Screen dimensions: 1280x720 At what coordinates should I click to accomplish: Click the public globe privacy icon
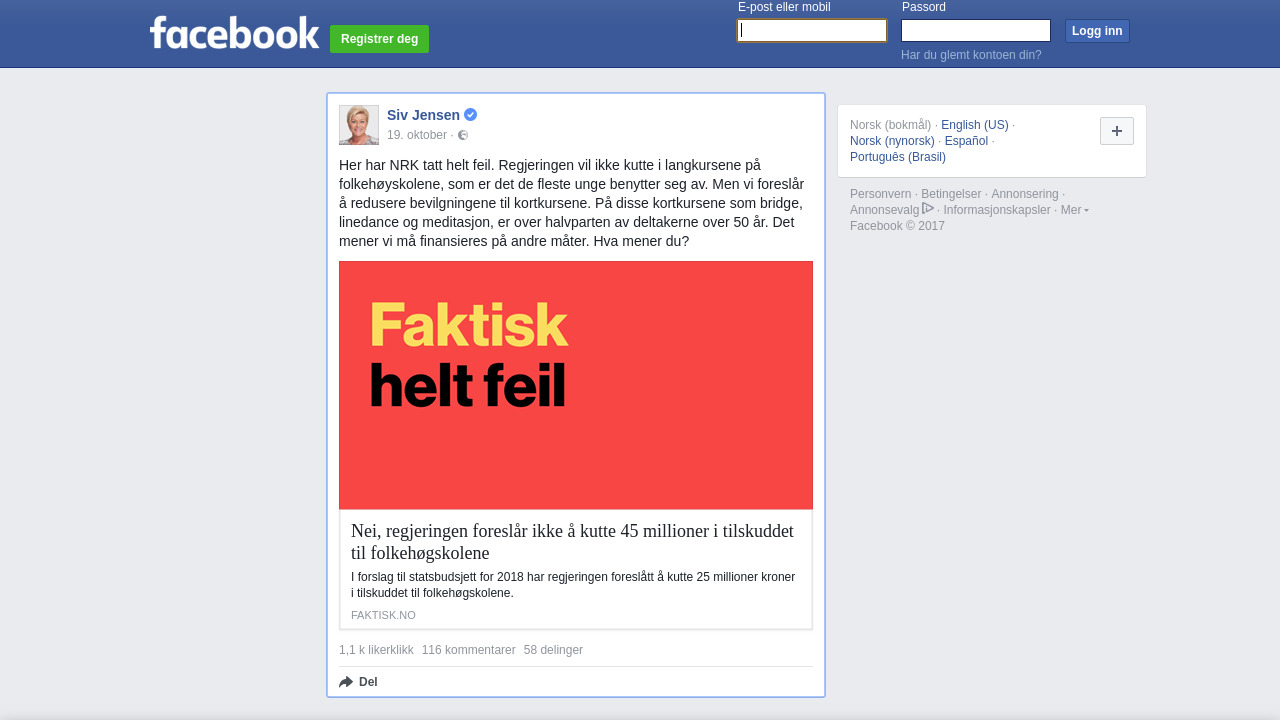point(463,135)
